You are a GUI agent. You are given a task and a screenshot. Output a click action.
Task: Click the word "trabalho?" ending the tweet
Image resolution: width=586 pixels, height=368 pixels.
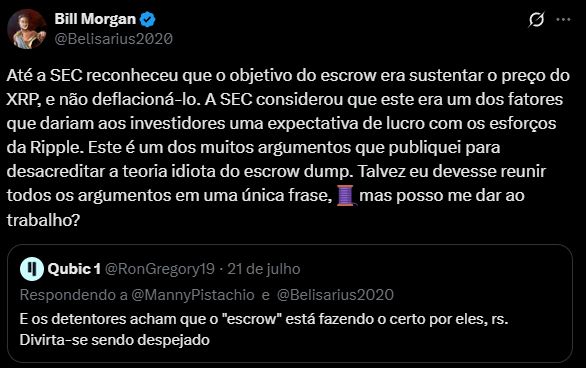[x=43, y=220]
